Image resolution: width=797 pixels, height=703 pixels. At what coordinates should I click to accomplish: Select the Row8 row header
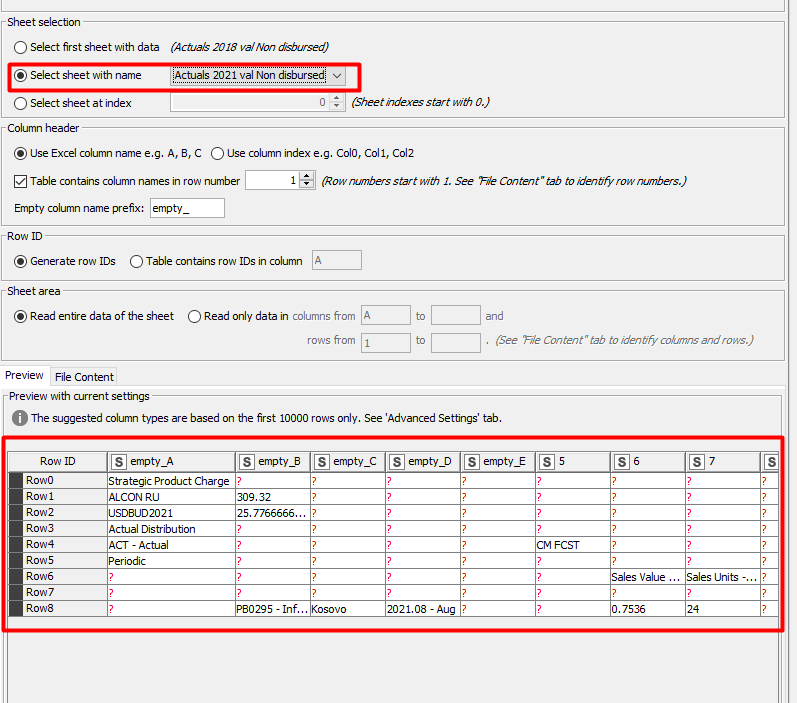pos(57,608)
